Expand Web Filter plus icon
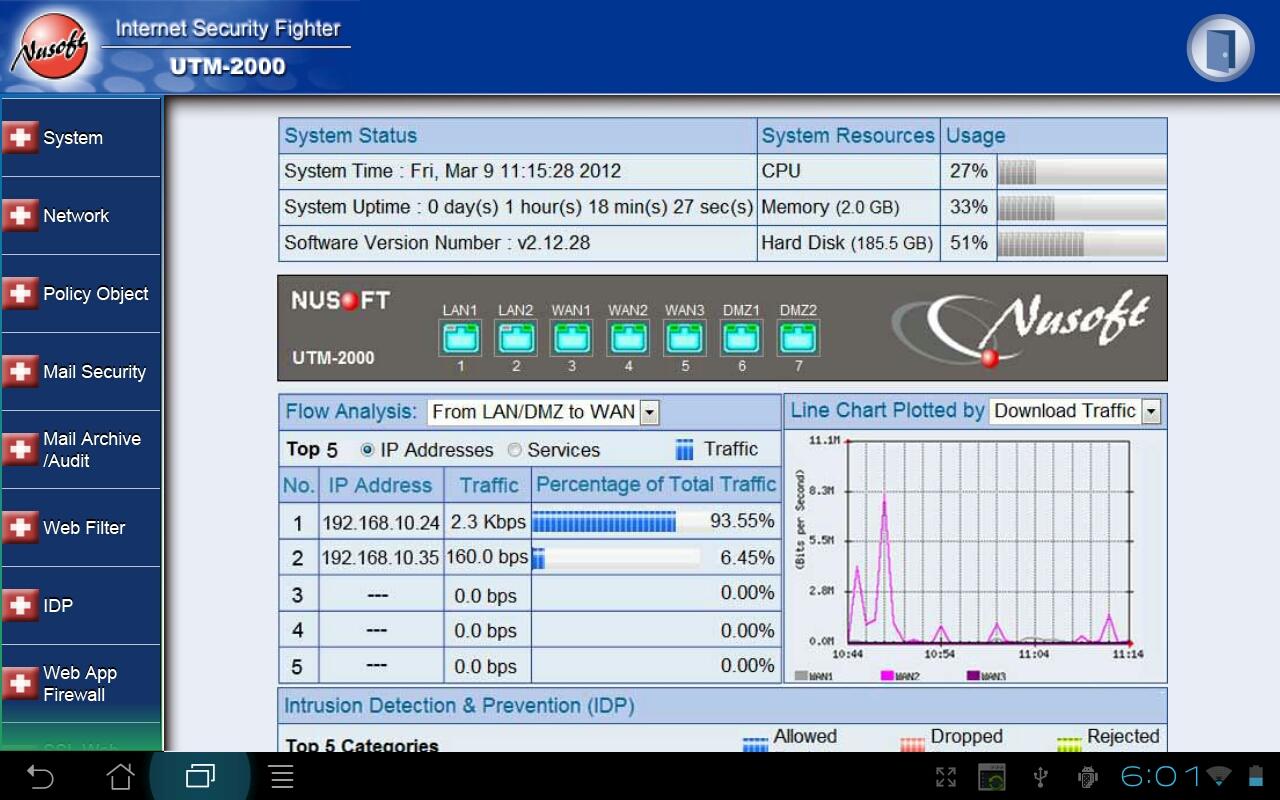Screen dimensions: 1280x800 coord(20,528)
